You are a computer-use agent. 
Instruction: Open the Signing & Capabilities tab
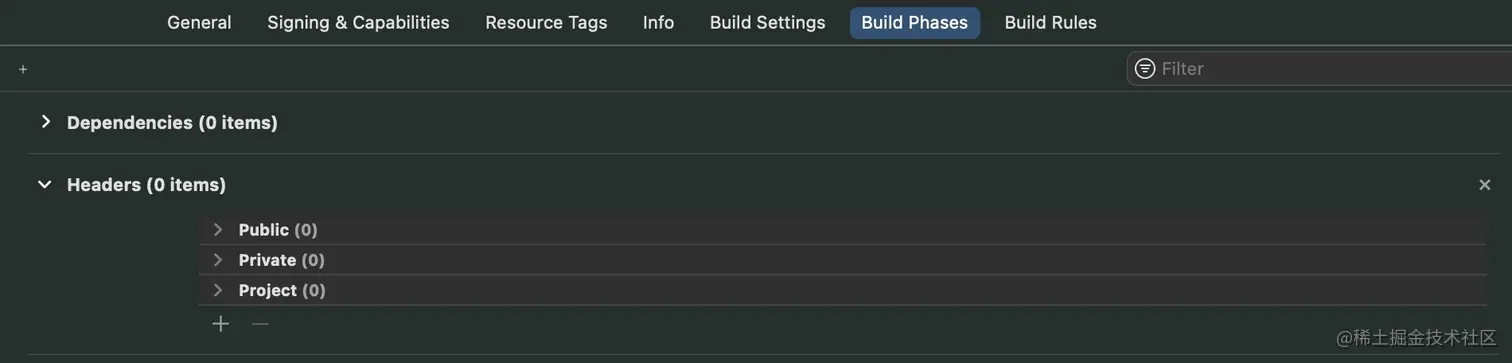pyautogui.click(x=358, y=22)
